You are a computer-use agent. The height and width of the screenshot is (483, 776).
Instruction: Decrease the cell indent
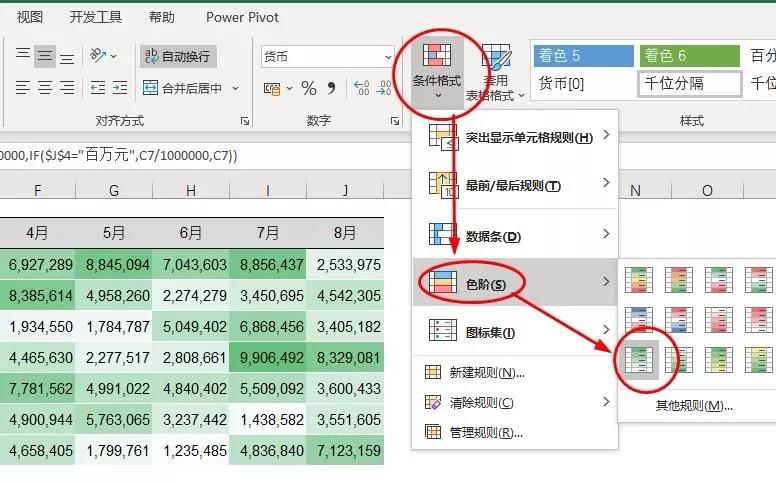point(97,88)
